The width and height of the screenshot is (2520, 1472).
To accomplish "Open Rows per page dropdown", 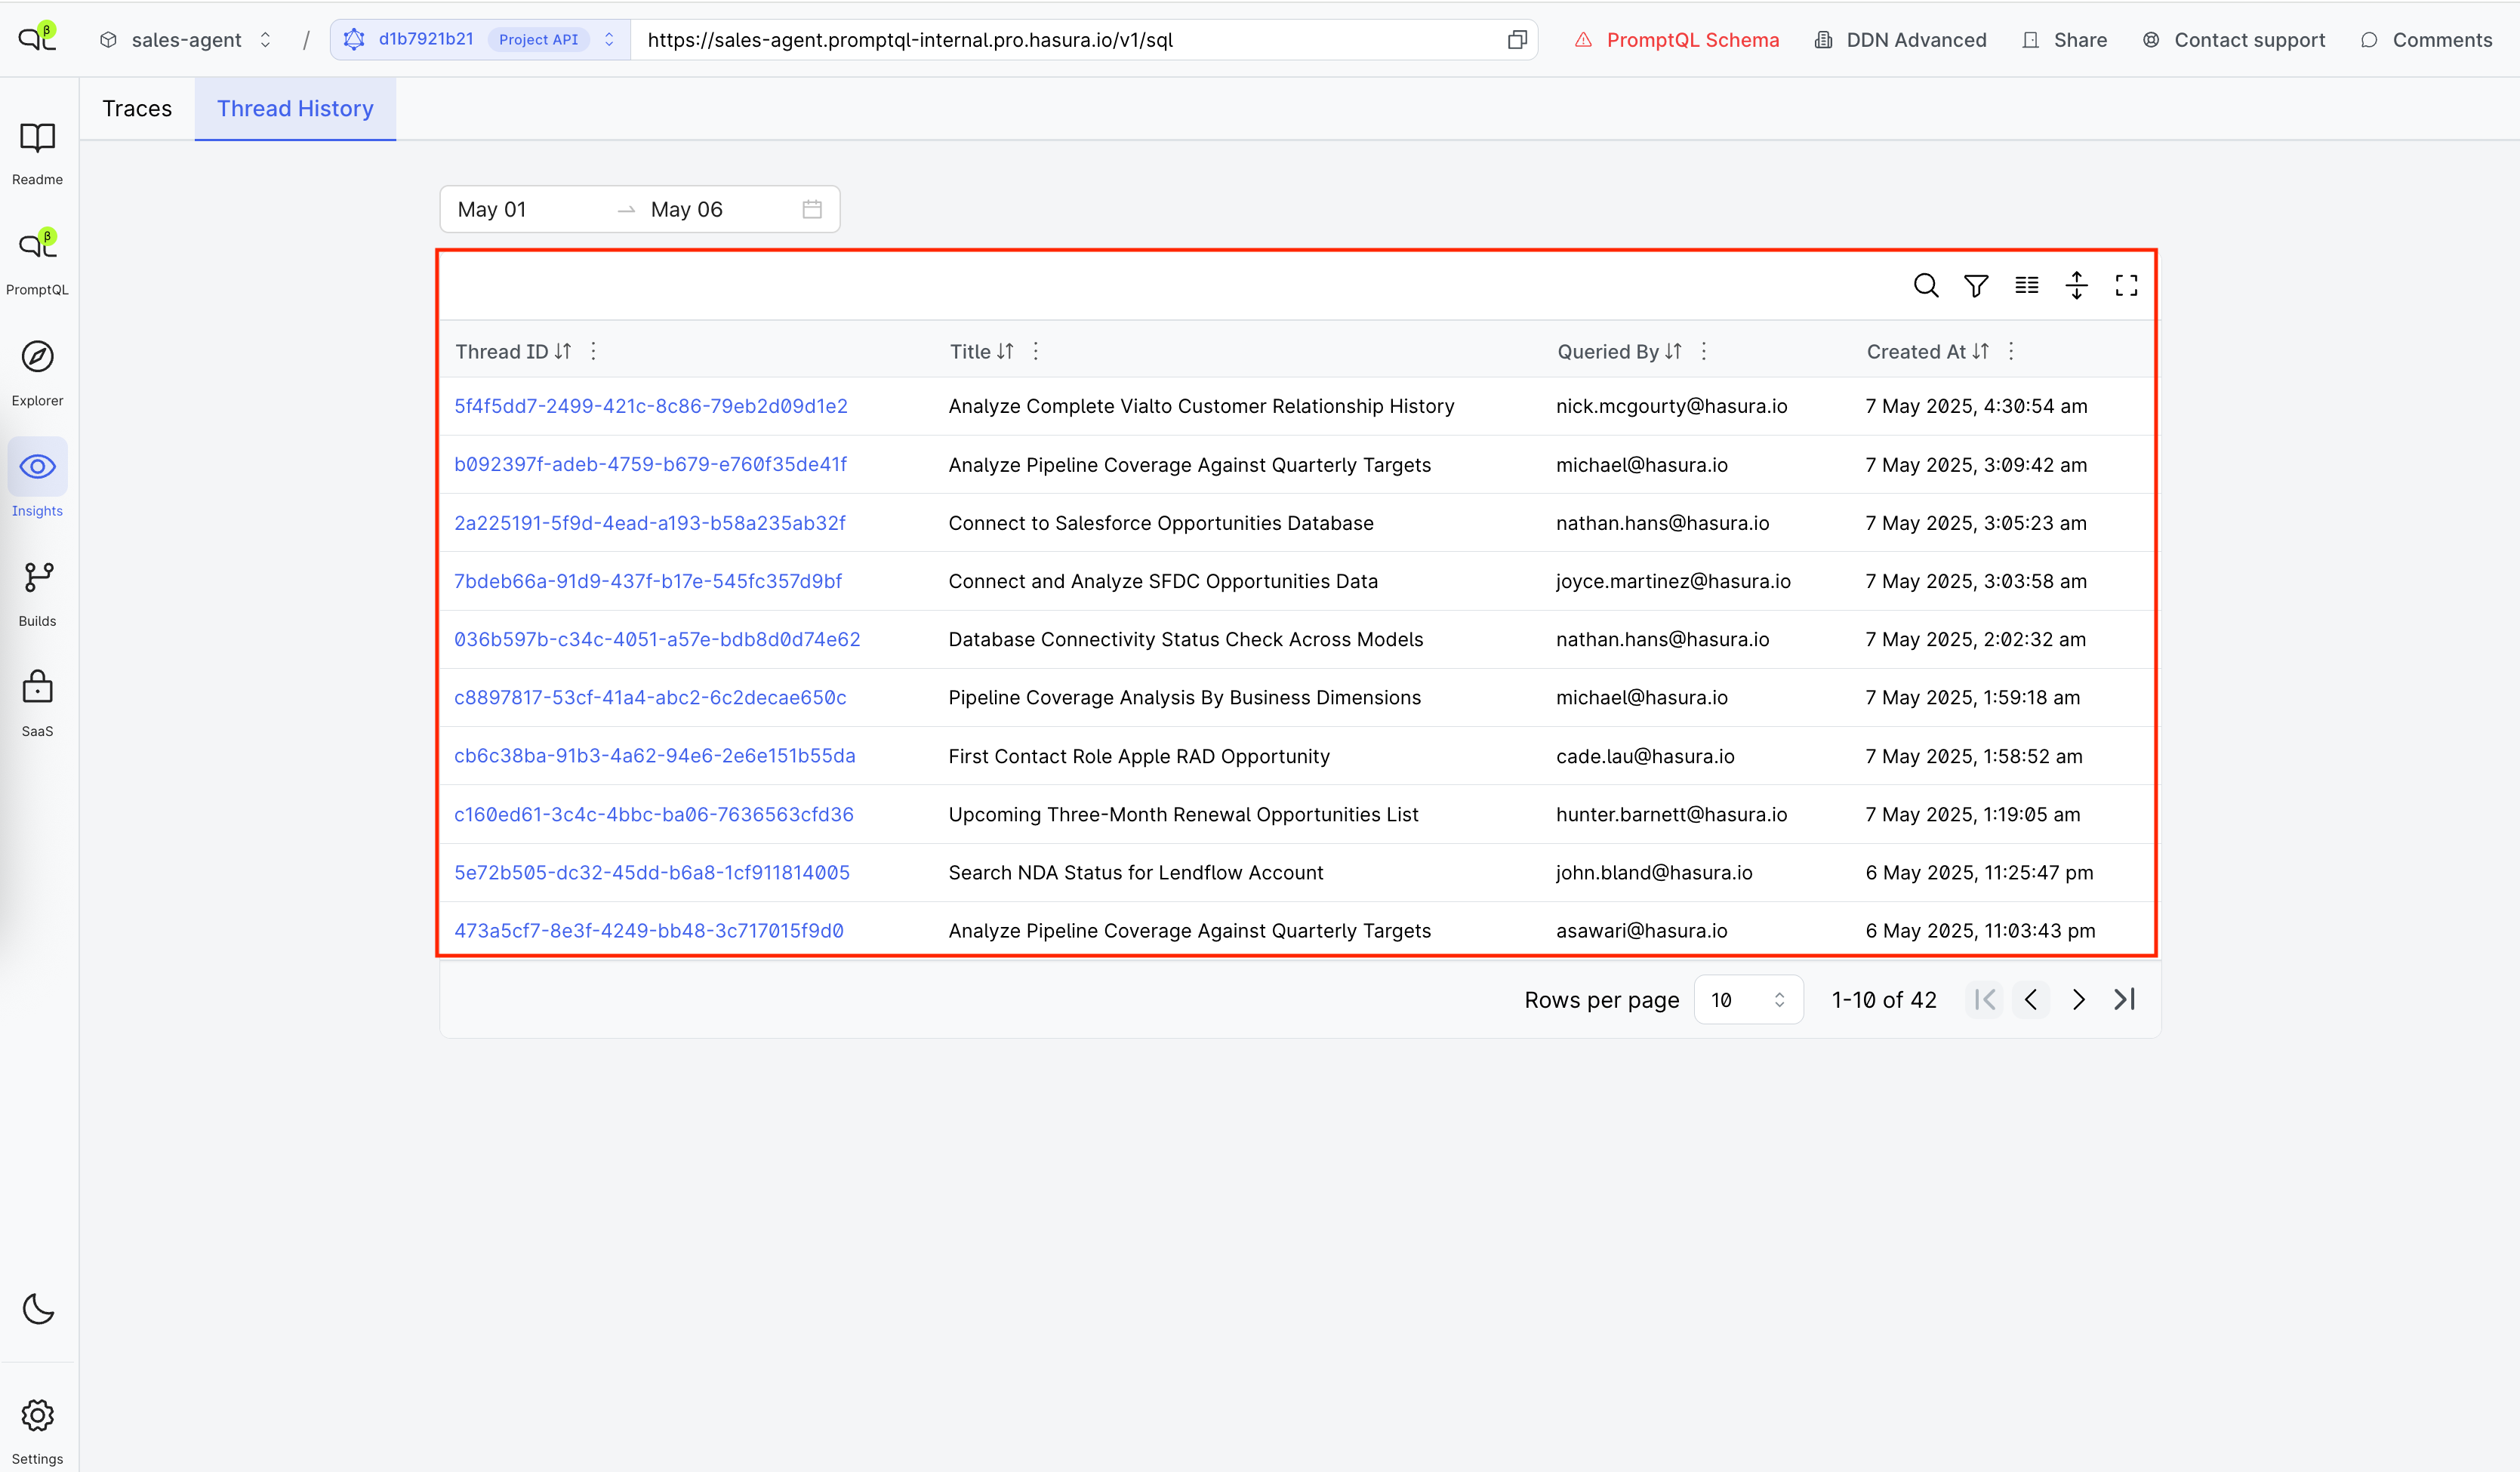I will pyautogui.click(x=1748, y=999).
